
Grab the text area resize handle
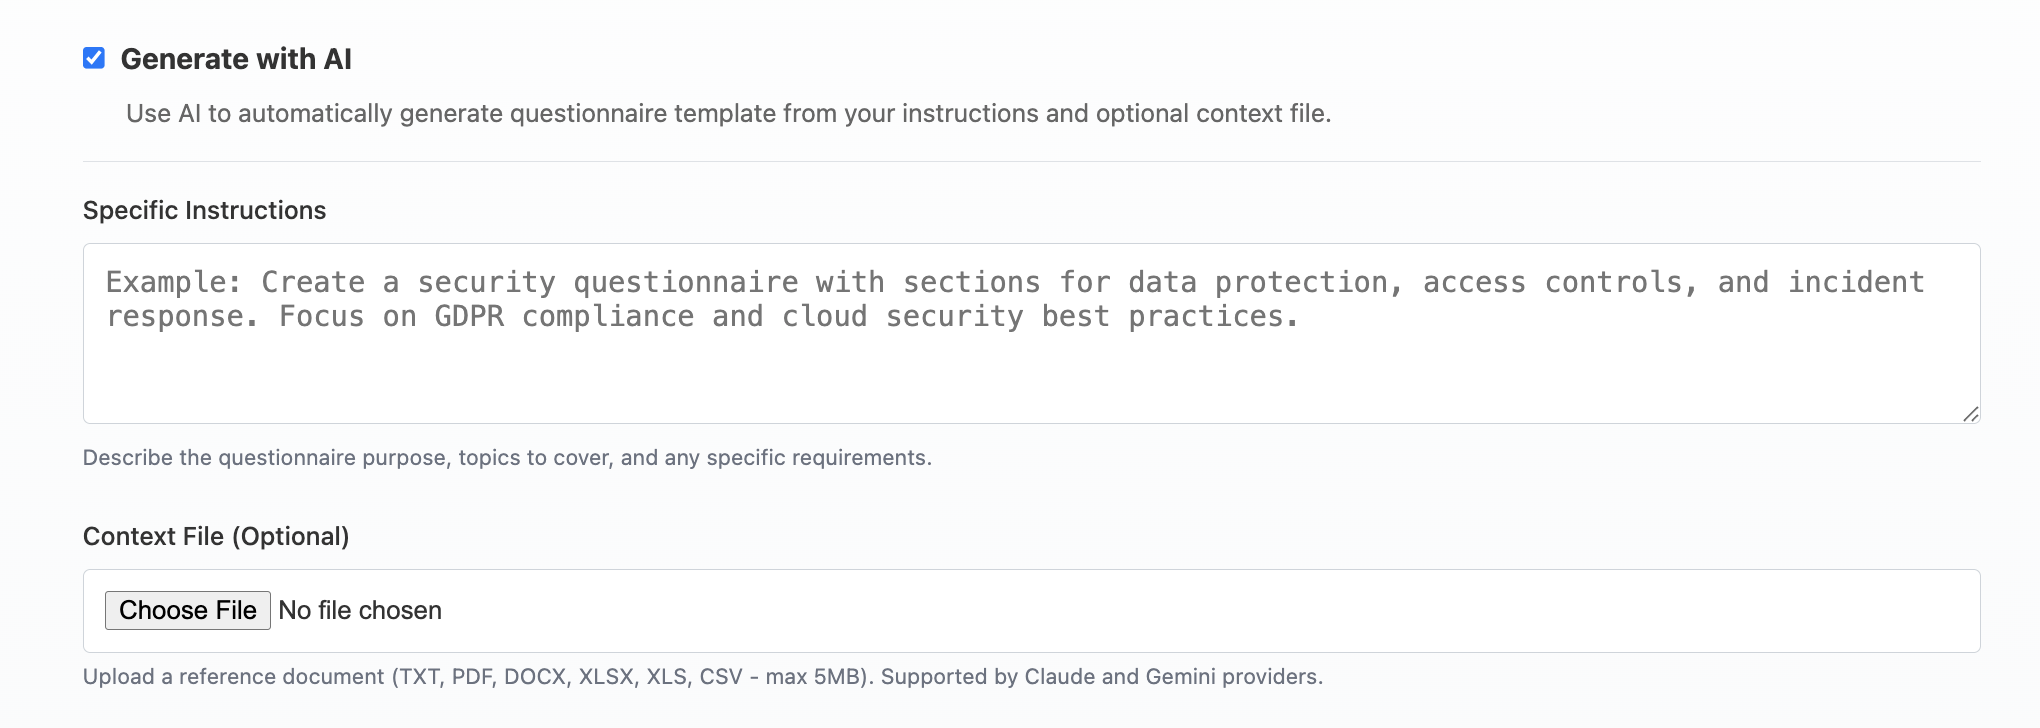1970,414
